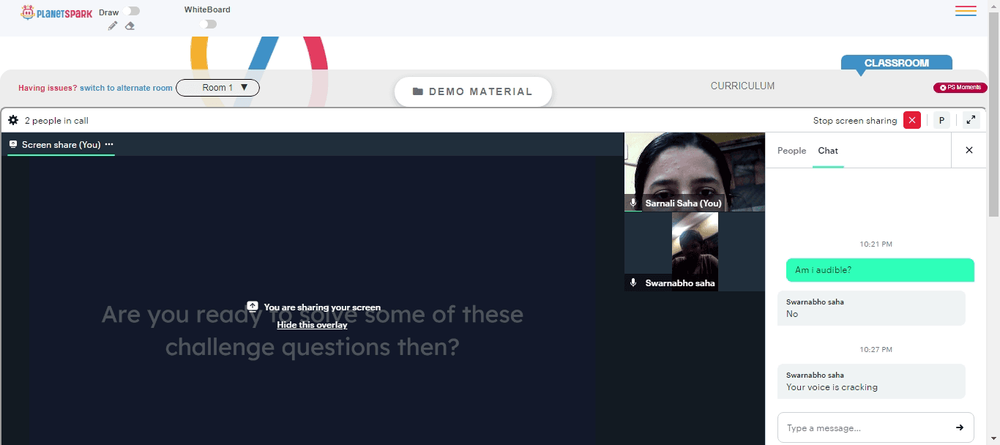
Task: Open screen share options ellipsis
Action: click(x=109, y=145)
